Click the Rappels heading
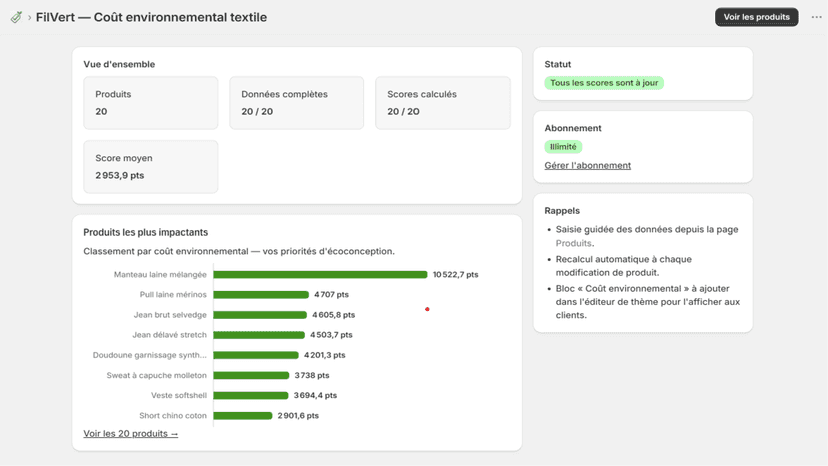Image resolution: width=828 pixels, height=466 pixels. click(562, 210)
